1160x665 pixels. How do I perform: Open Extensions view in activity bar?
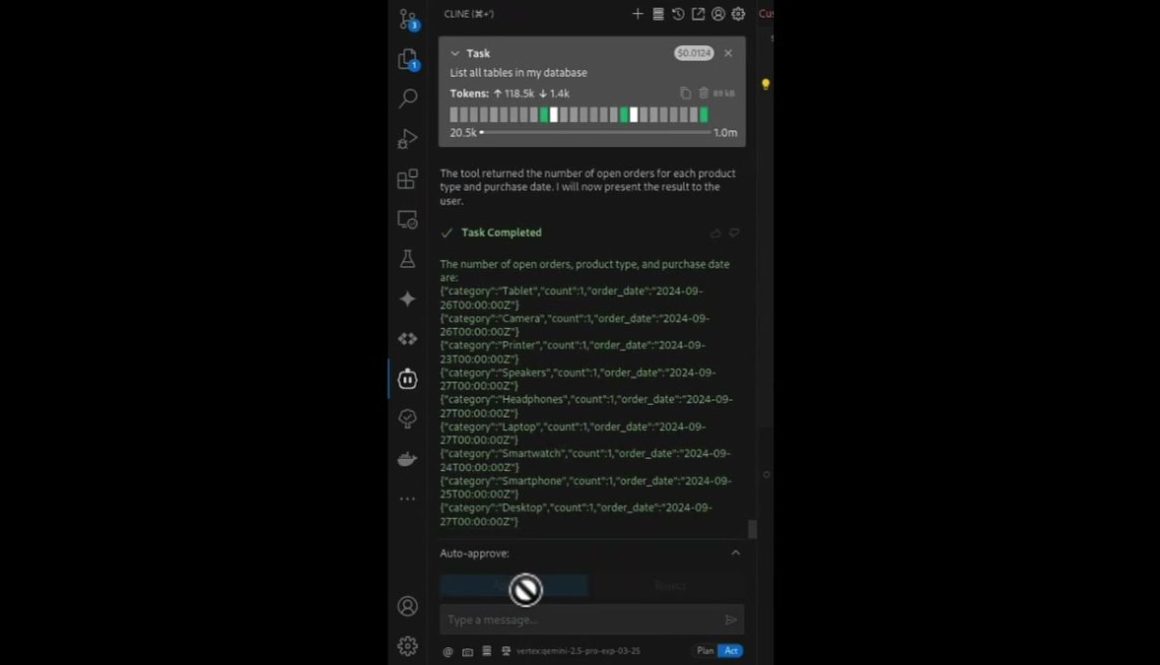(x=408, y=179)
